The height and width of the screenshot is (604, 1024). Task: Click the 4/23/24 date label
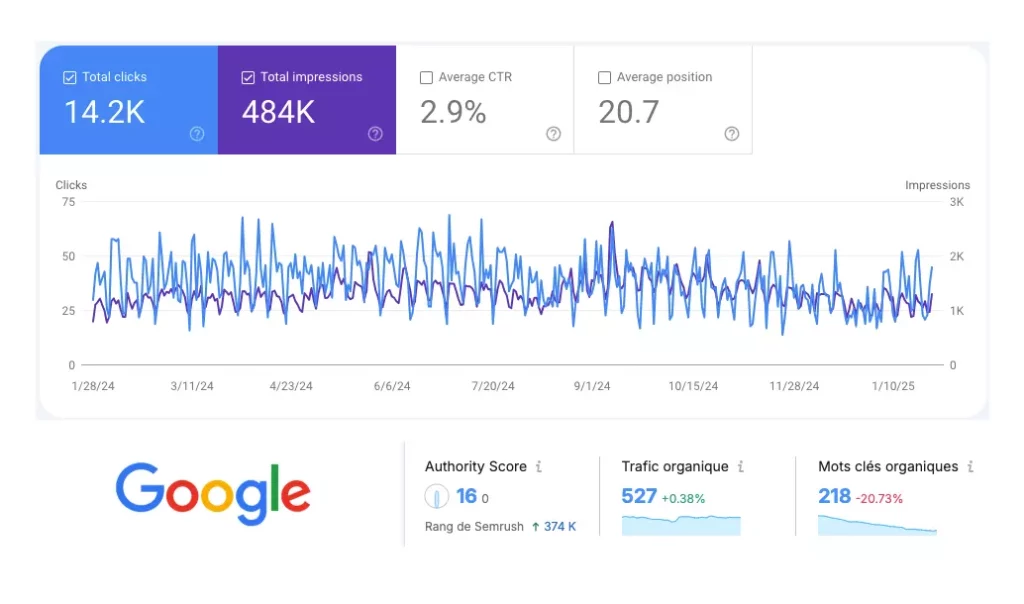point(291,386)
